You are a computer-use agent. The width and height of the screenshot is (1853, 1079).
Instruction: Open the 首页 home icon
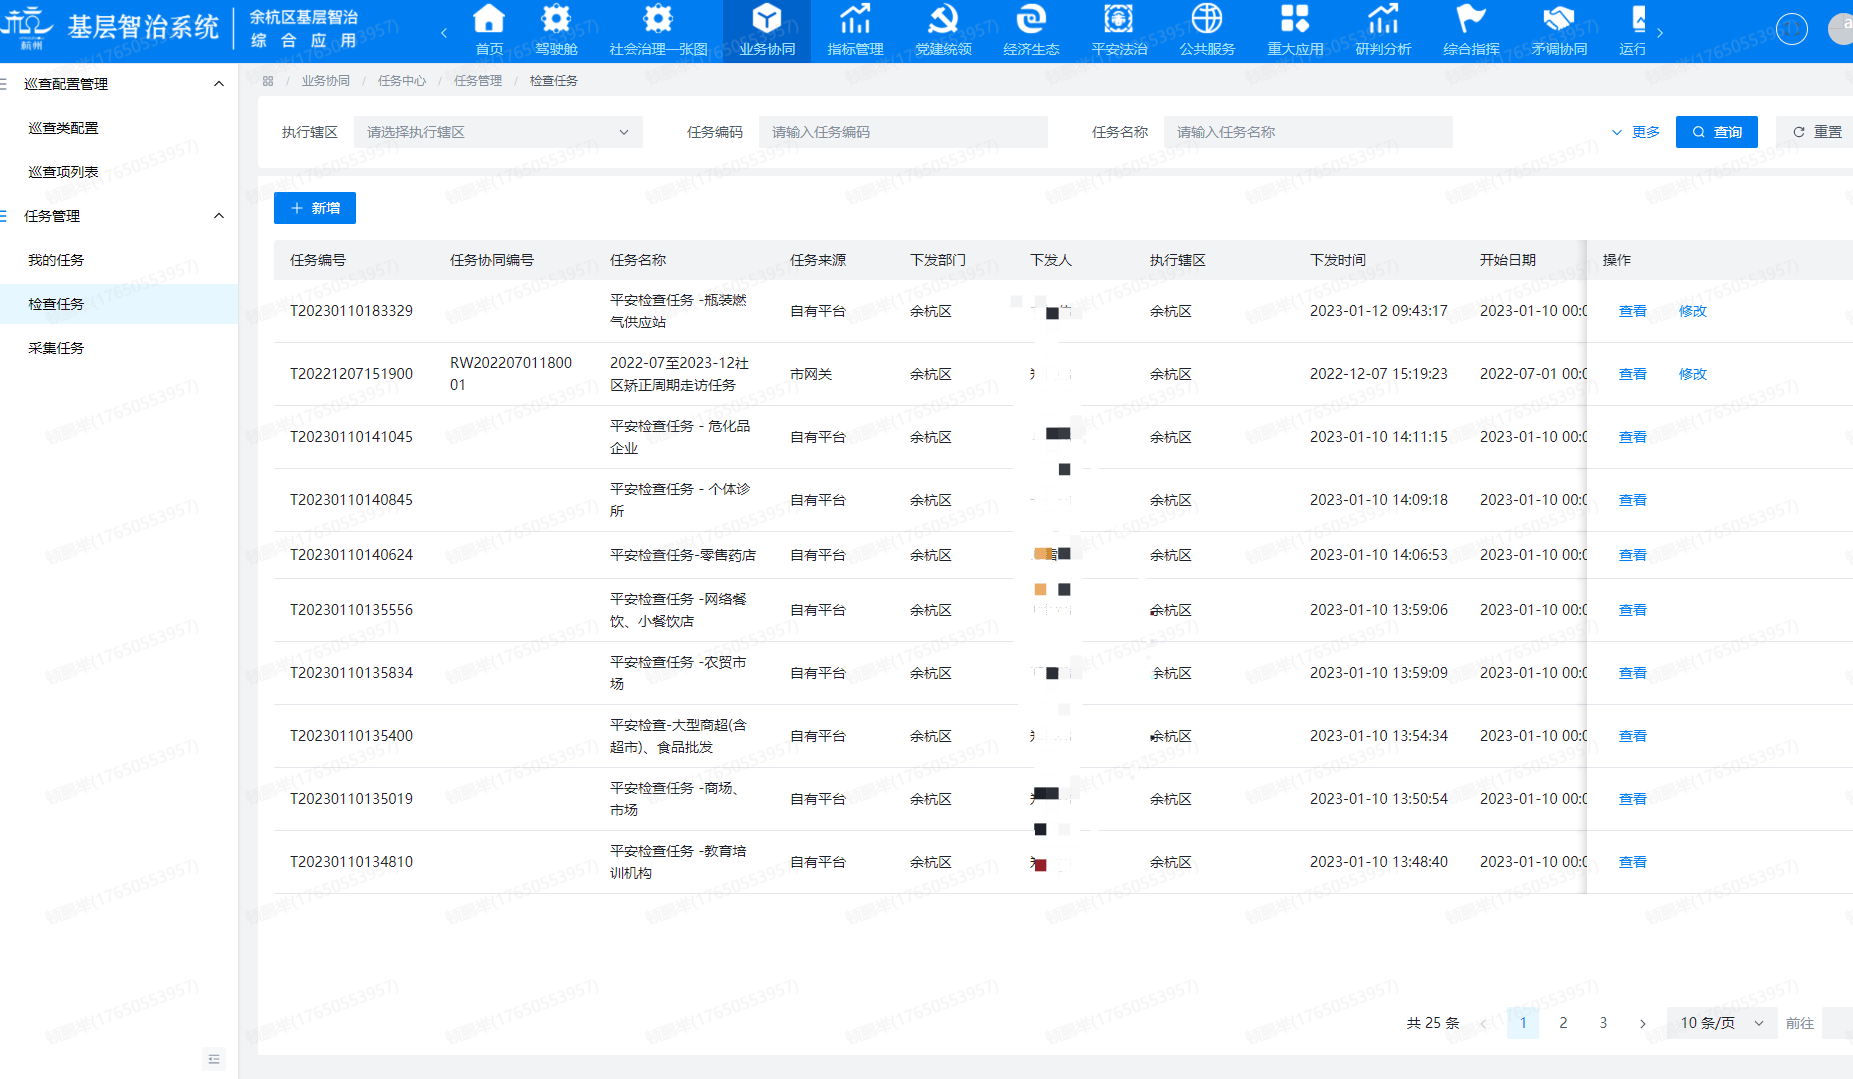coord(488,19)
